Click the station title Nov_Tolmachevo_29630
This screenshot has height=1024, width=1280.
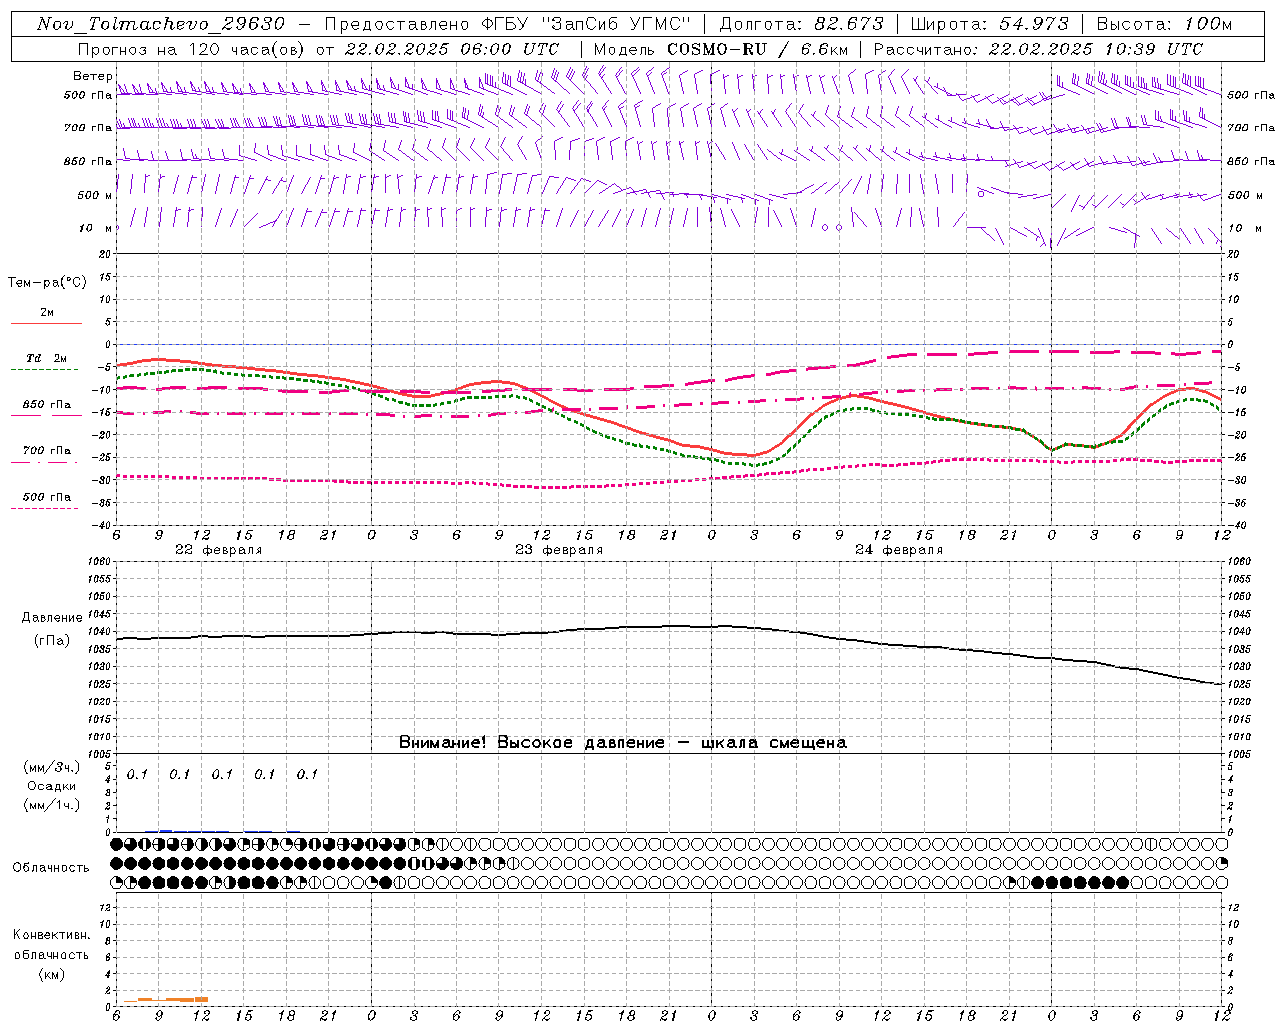tap(160, 24)
